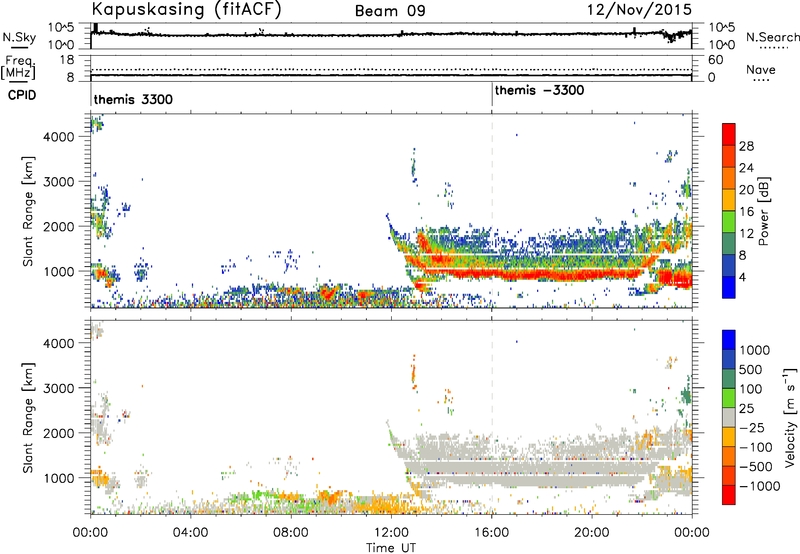This screenshot has height=554, width=800.
Task: Click the date "12/Nov/2015"
Action: click(639, 9)
